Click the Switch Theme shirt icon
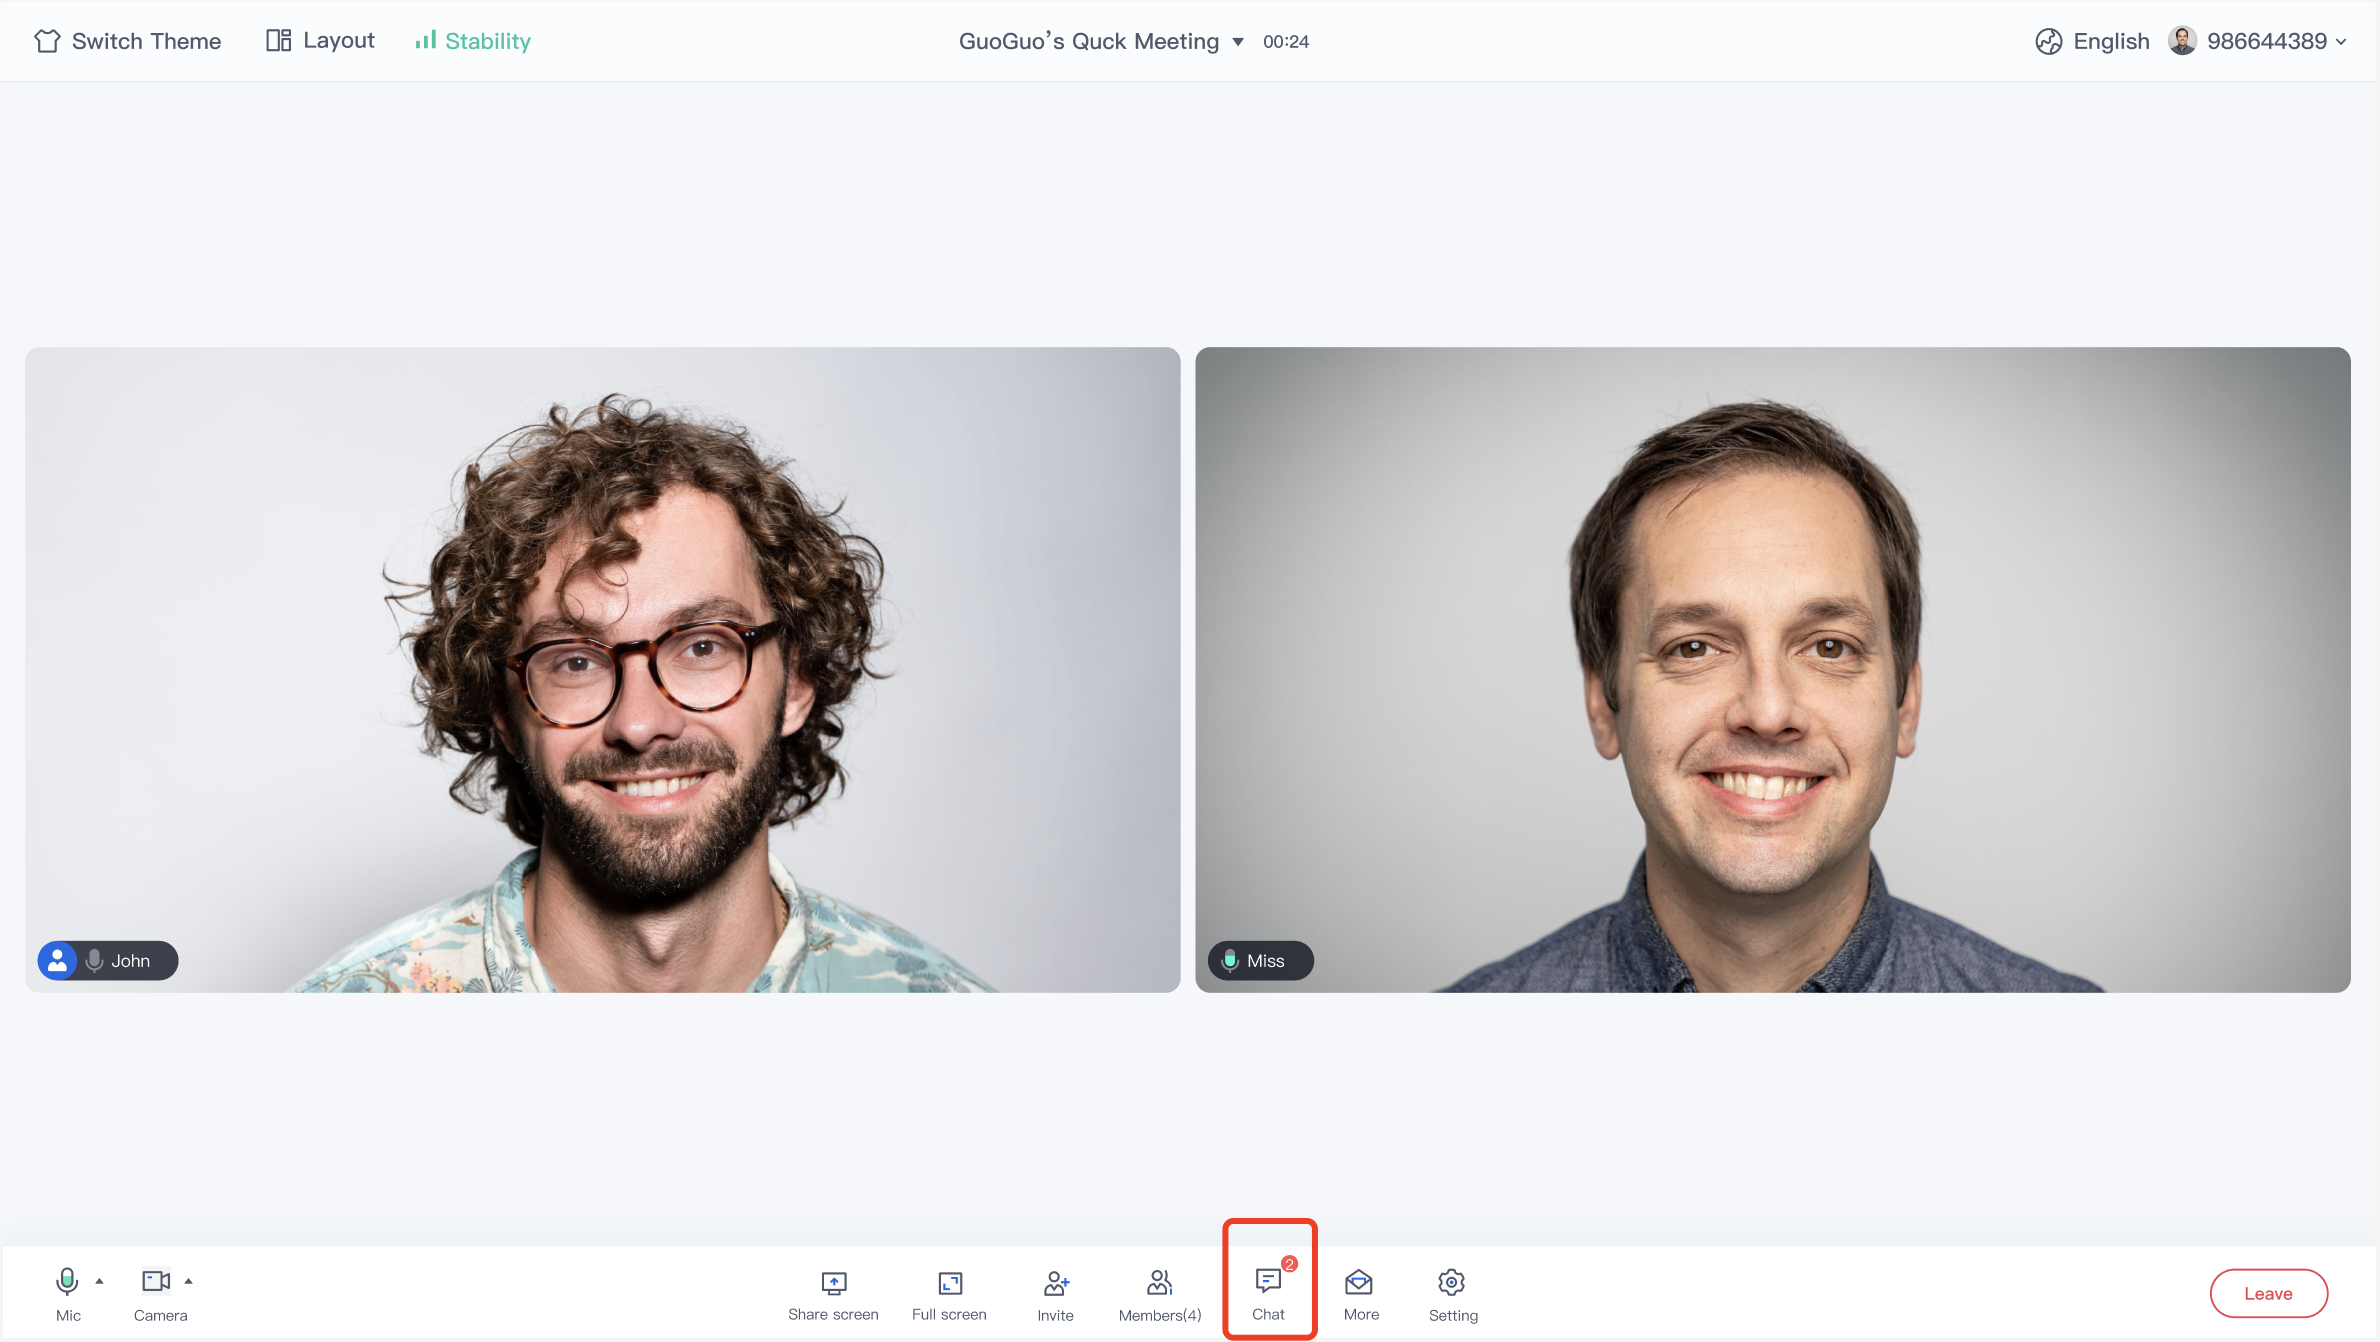Image resolution: width=2380 pixels, height=1342 pixels. point(47,41)
